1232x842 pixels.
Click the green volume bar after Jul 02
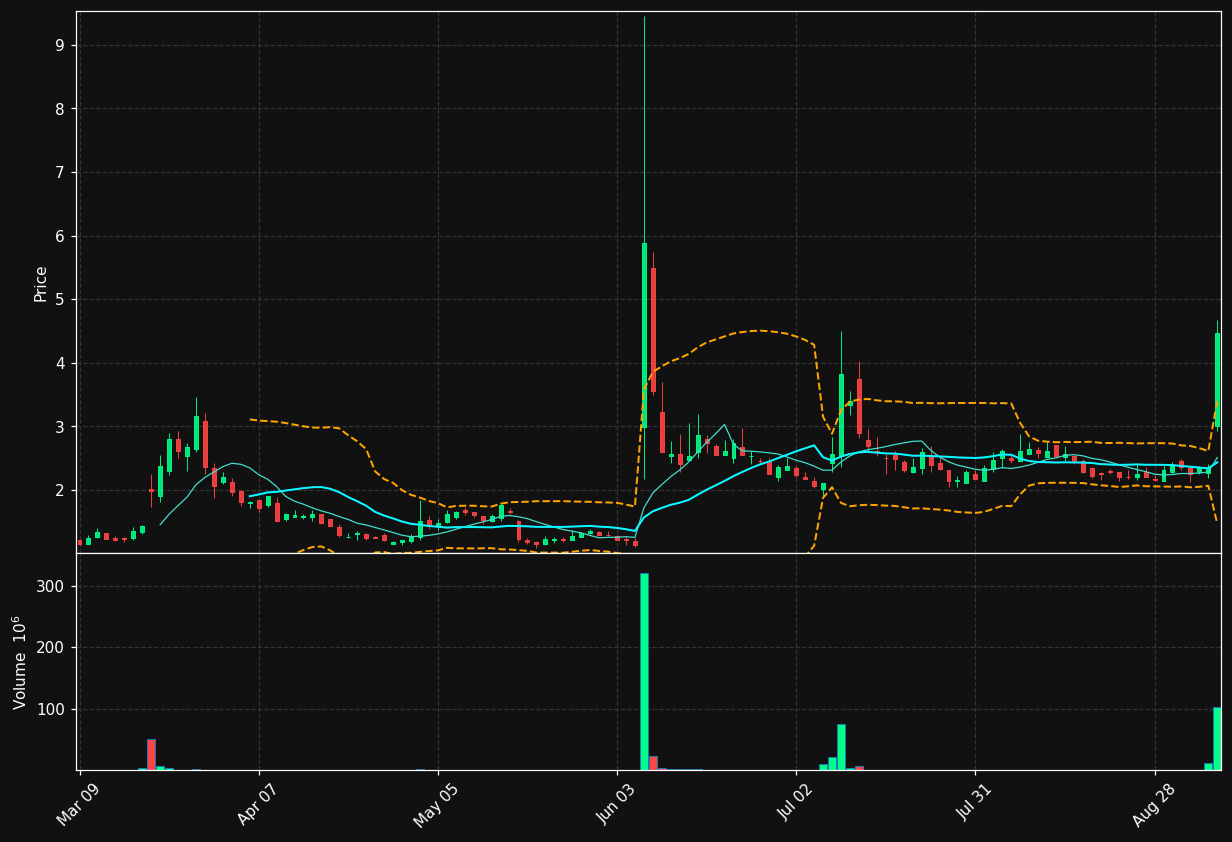click(x=841, y=747)
